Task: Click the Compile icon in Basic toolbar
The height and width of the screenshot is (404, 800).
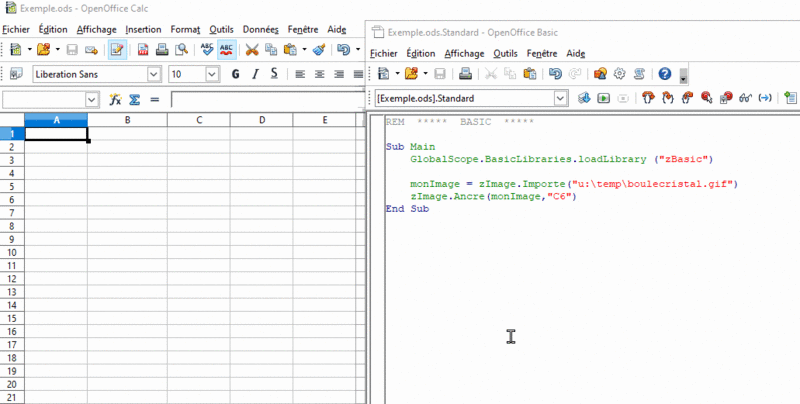Action: click(584, 98)
